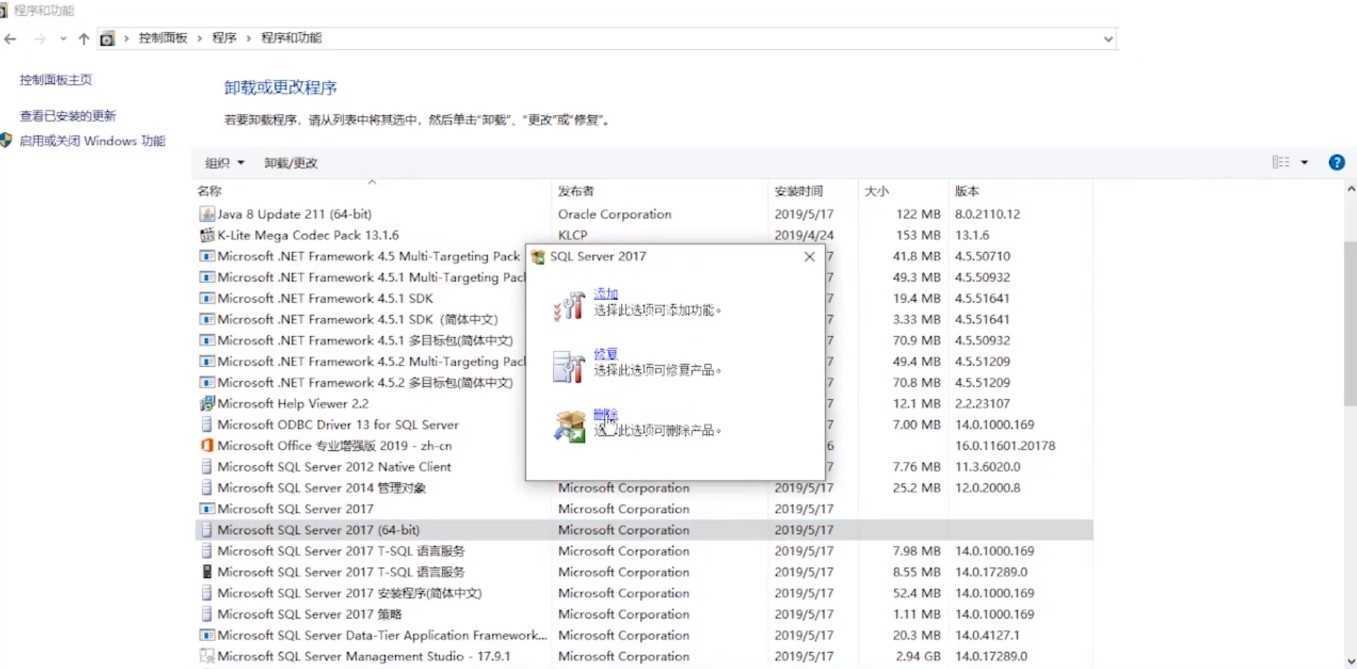The width and height of the screenshot is (1357, 669).
Task: Click the 卸载/更改 toolbar button
Action: coord(291,163)
